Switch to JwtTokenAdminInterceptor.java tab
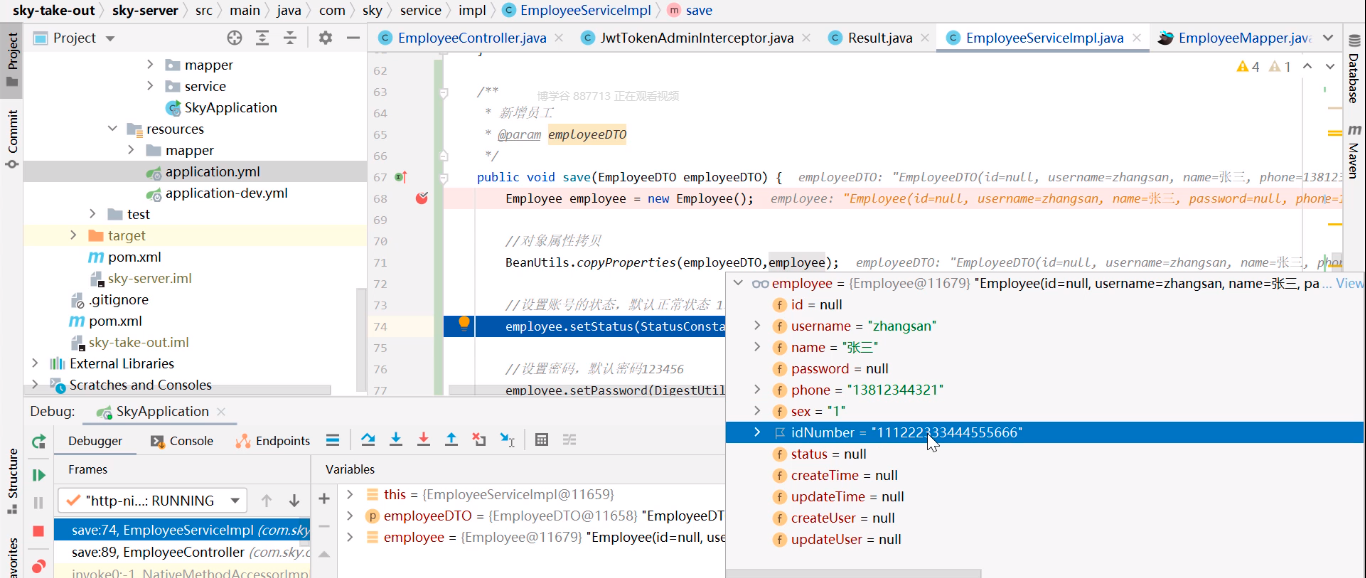Image resolution: width=1366 pixels, height=578 pixels. (x=698, y=38)
